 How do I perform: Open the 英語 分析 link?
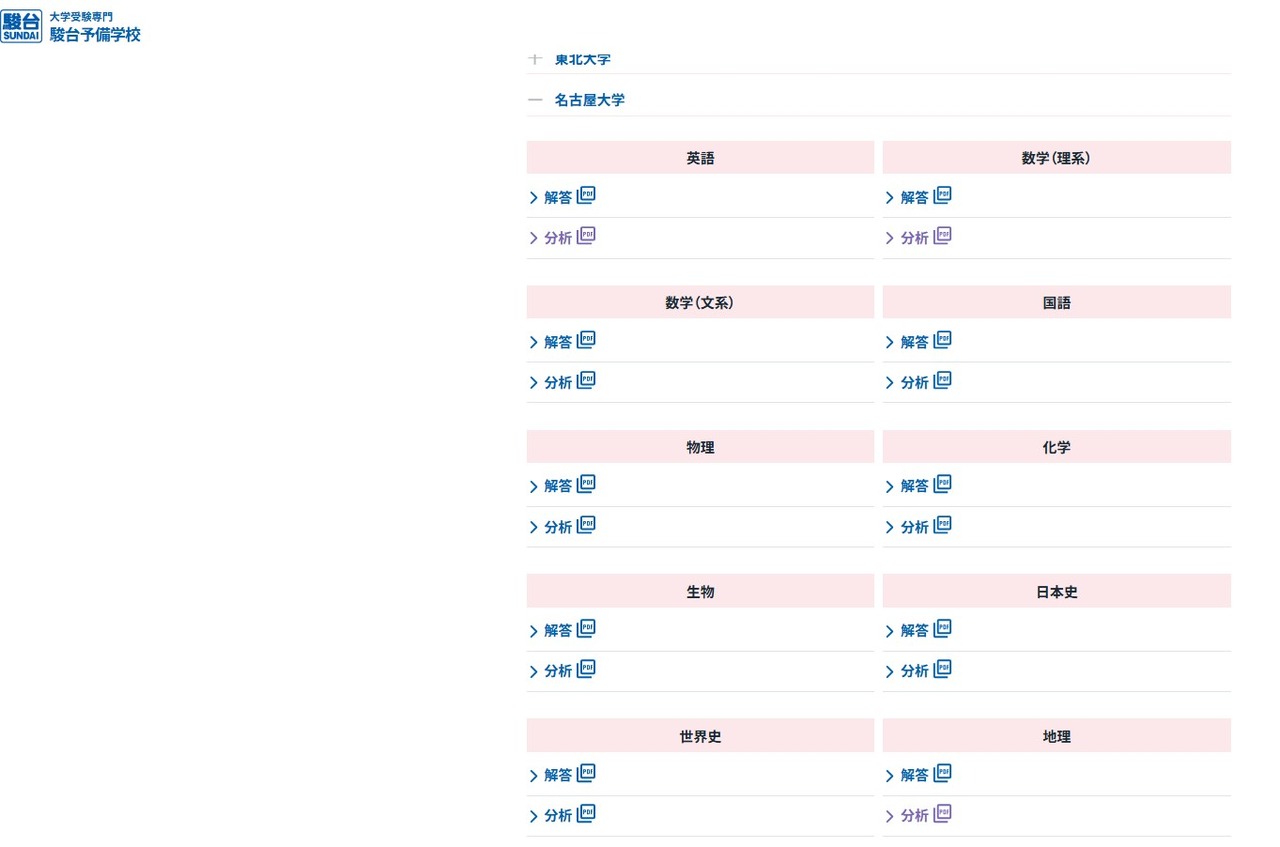[557, 238]
